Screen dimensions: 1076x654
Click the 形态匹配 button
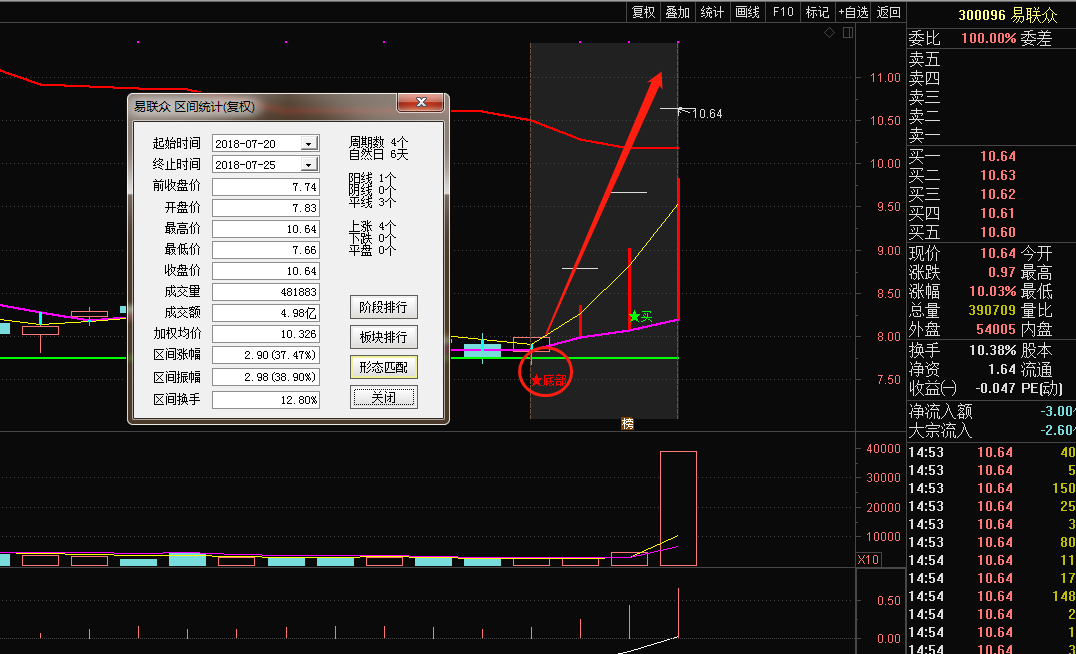click(x=384, y=367)
